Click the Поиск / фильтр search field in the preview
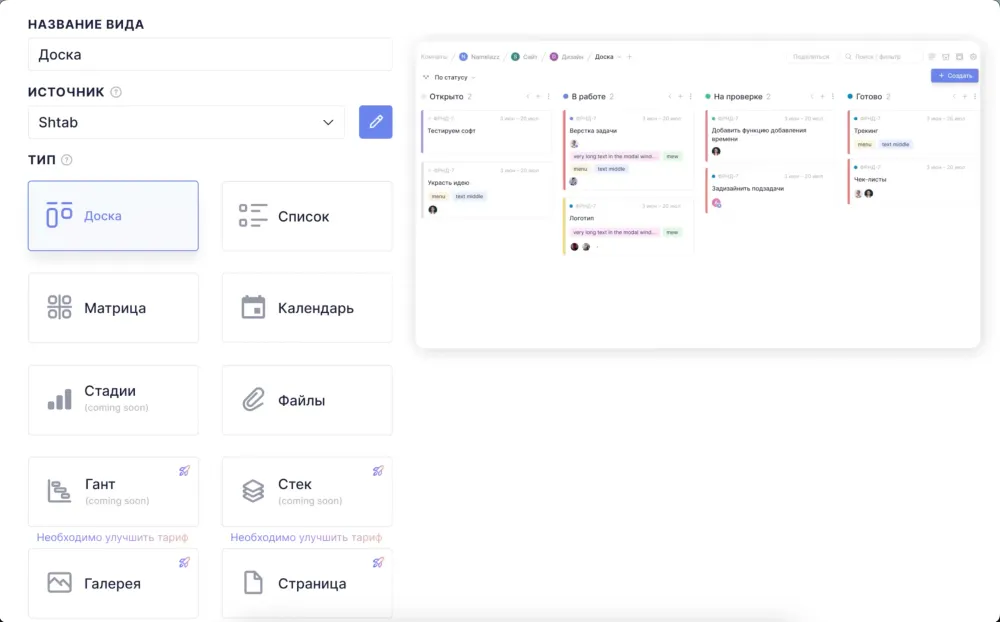Screen dimensions: 1000x622 (881, 57)
